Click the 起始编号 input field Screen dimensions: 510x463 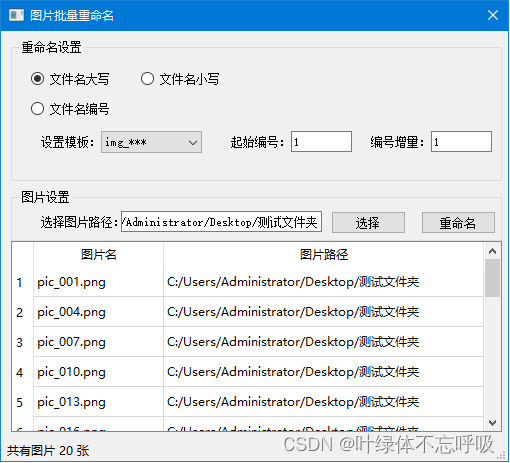pos(321,142)
